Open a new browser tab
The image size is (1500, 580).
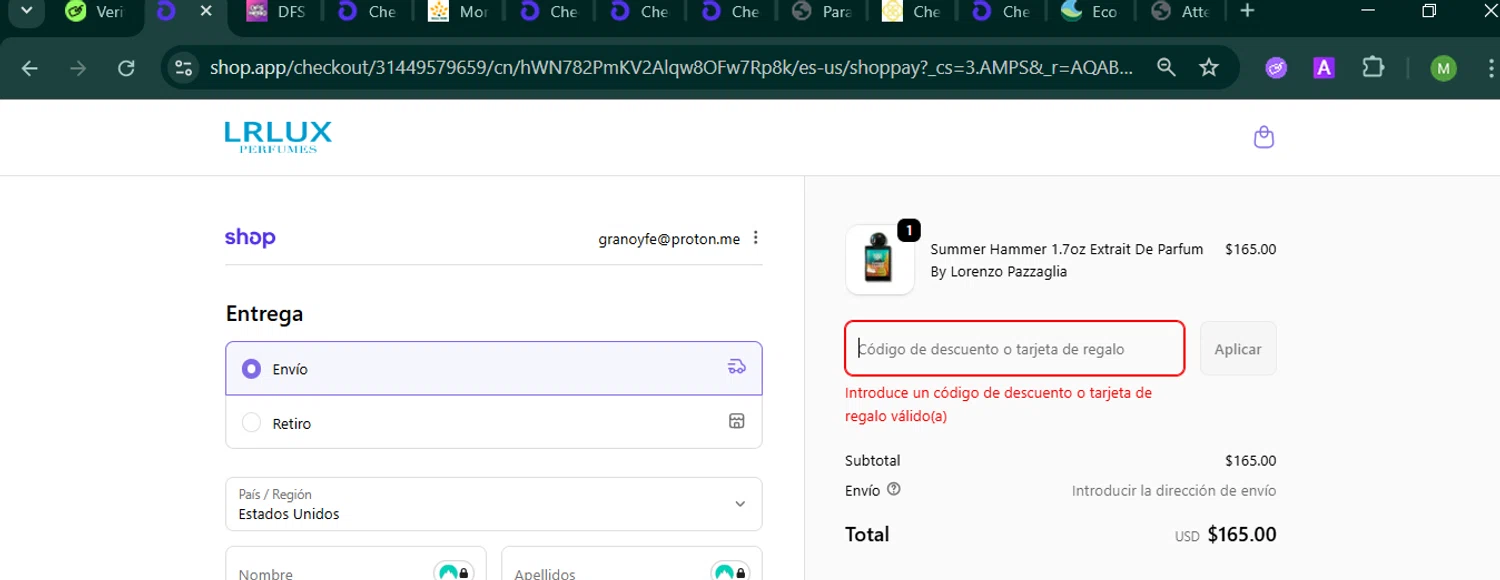click(1247, 11)
